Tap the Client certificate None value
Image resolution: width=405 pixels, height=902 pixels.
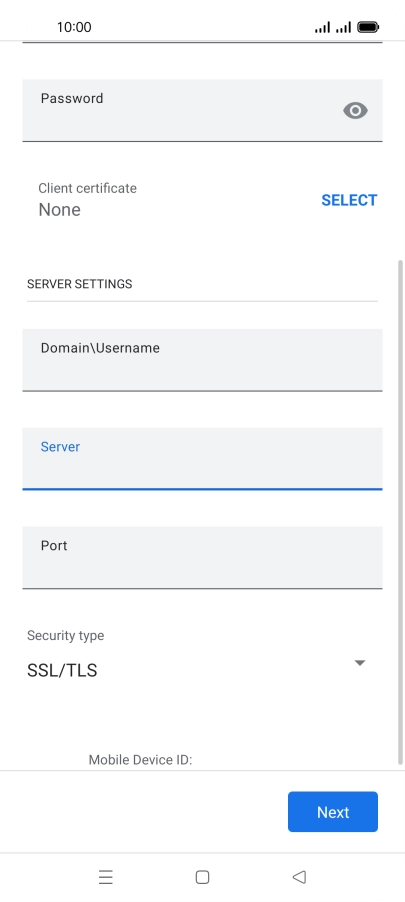pyautogui.click(x=59, y=210)
